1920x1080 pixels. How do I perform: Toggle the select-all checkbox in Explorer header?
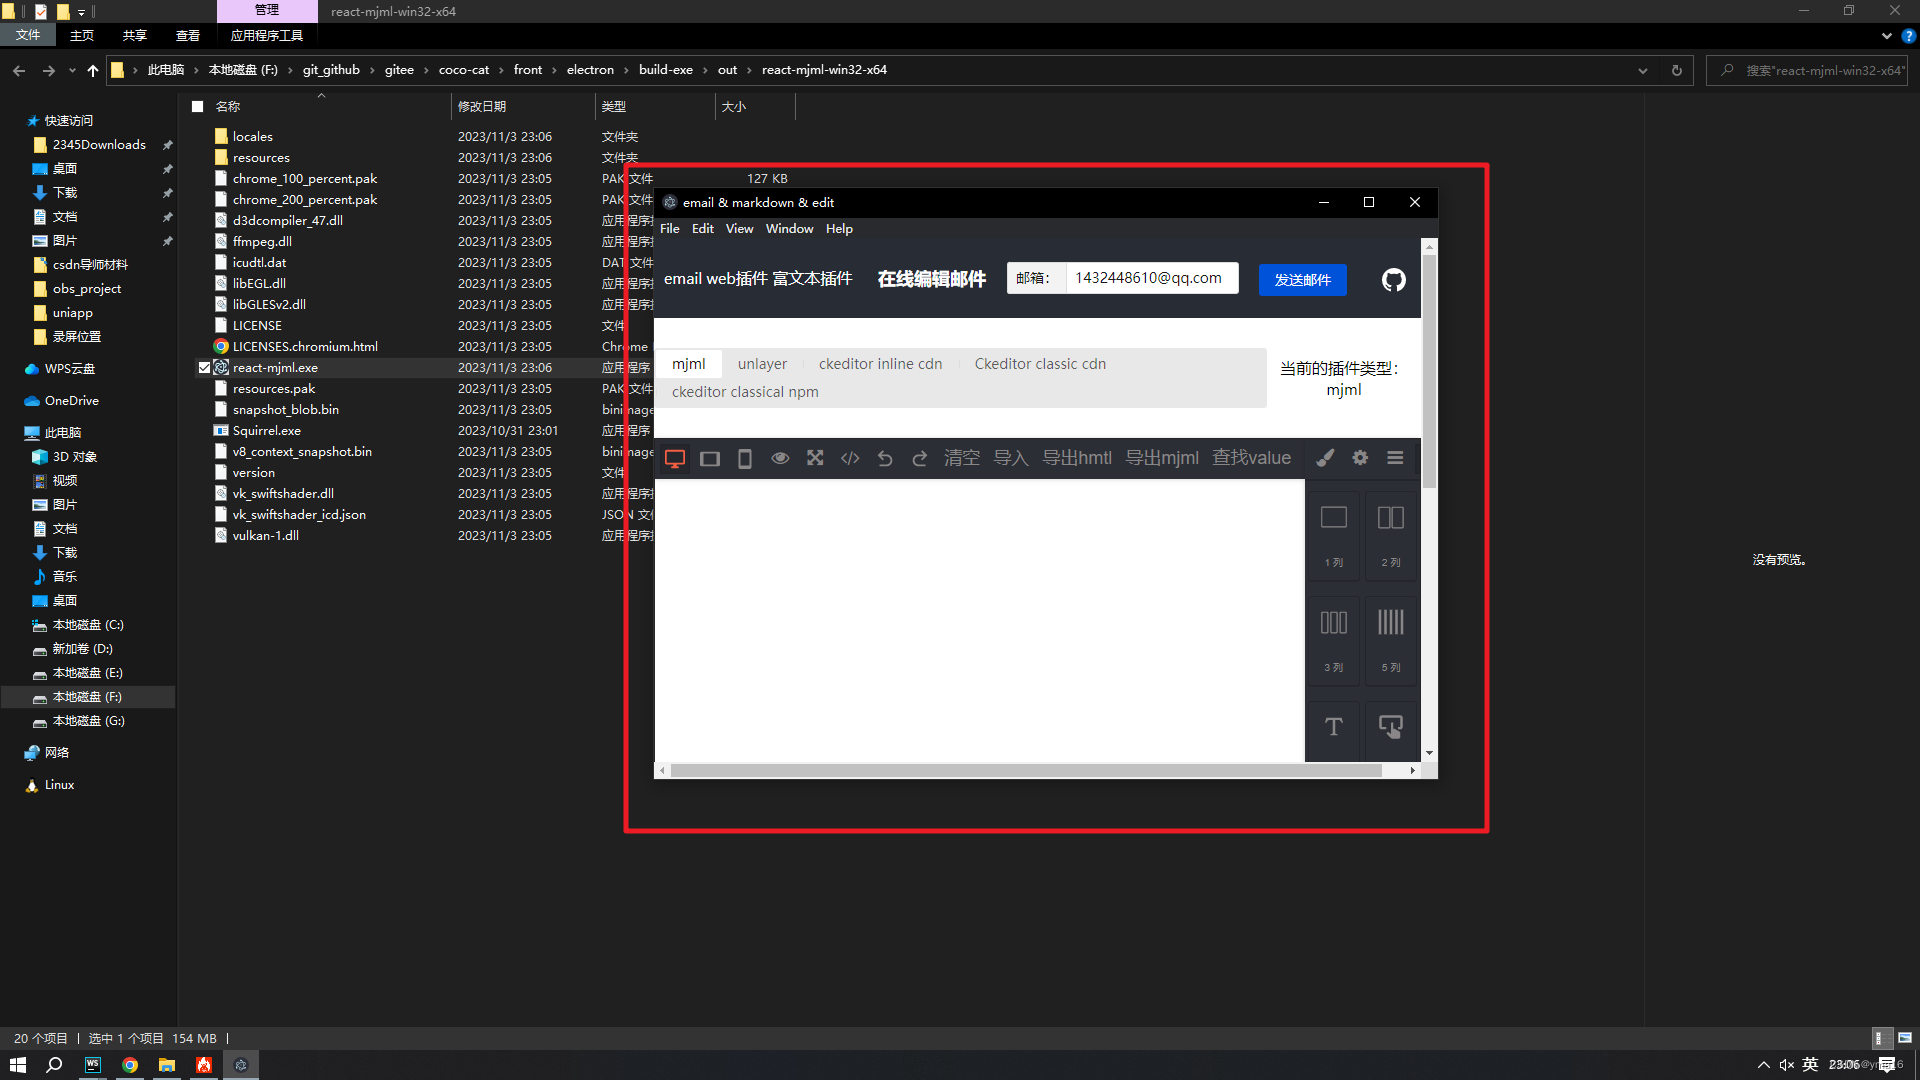[x=198, y=106]
